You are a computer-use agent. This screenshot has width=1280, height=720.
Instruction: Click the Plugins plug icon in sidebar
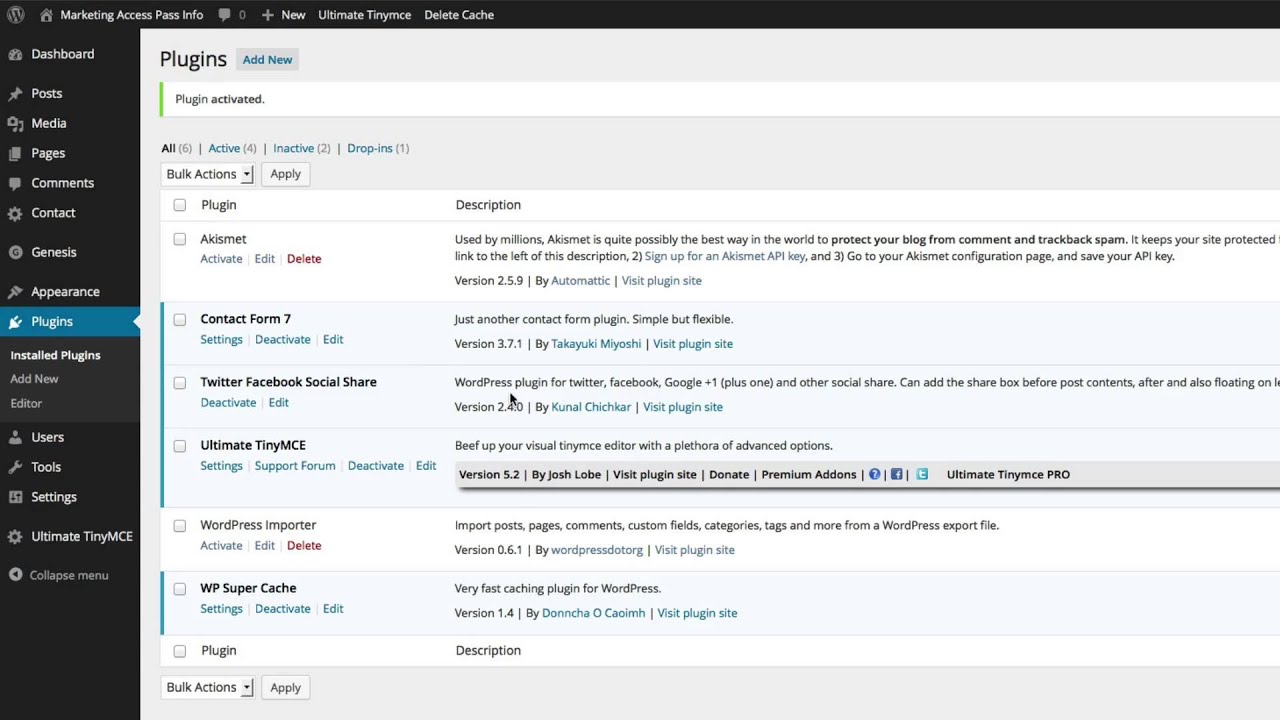pyautogui.click(x=15, y=322)
